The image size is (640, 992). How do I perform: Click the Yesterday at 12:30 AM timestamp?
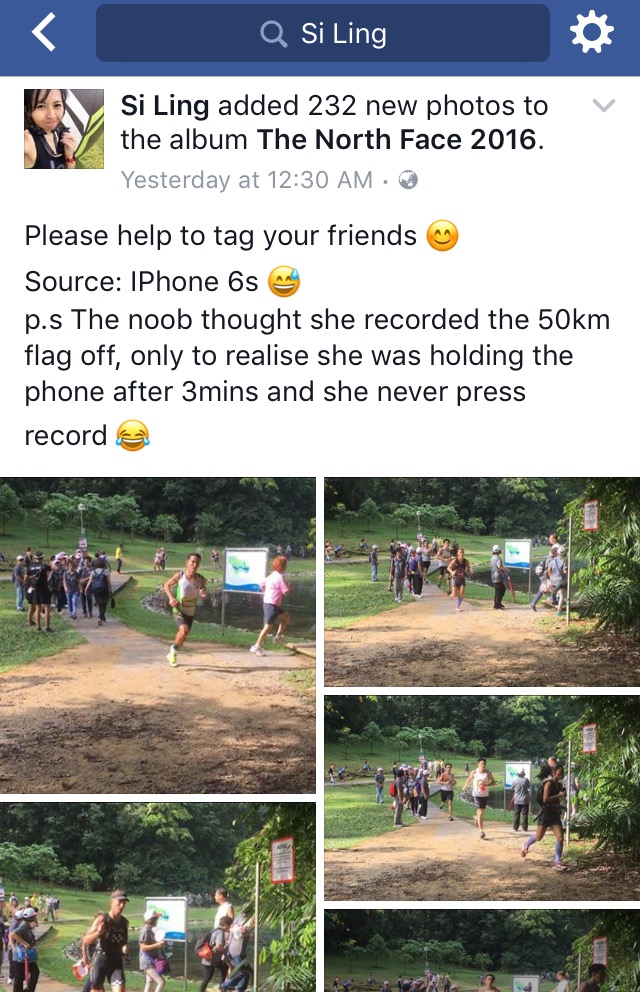point(247,180)
